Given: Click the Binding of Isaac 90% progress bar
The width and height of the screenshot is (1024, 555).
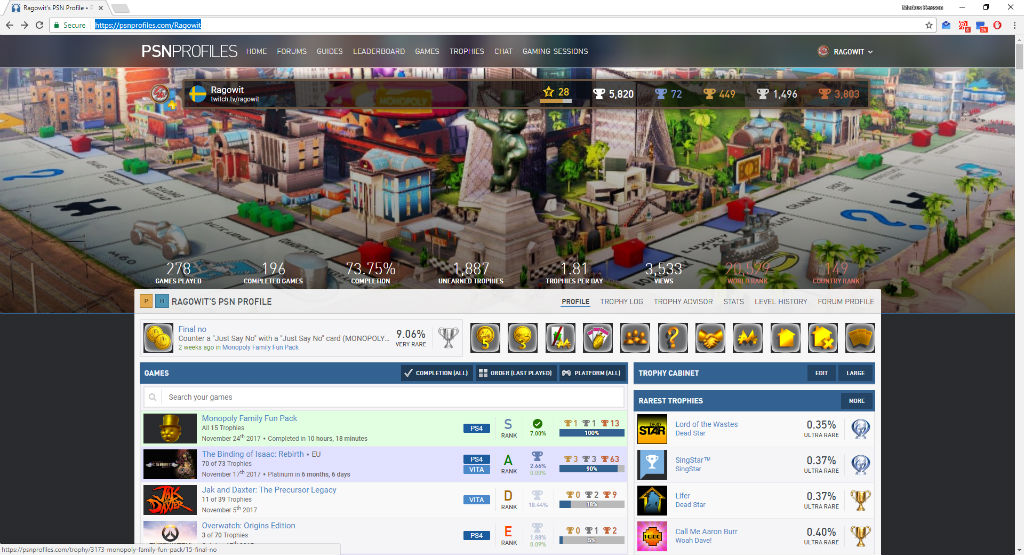Looking at the screenshot, I should 592,469.
